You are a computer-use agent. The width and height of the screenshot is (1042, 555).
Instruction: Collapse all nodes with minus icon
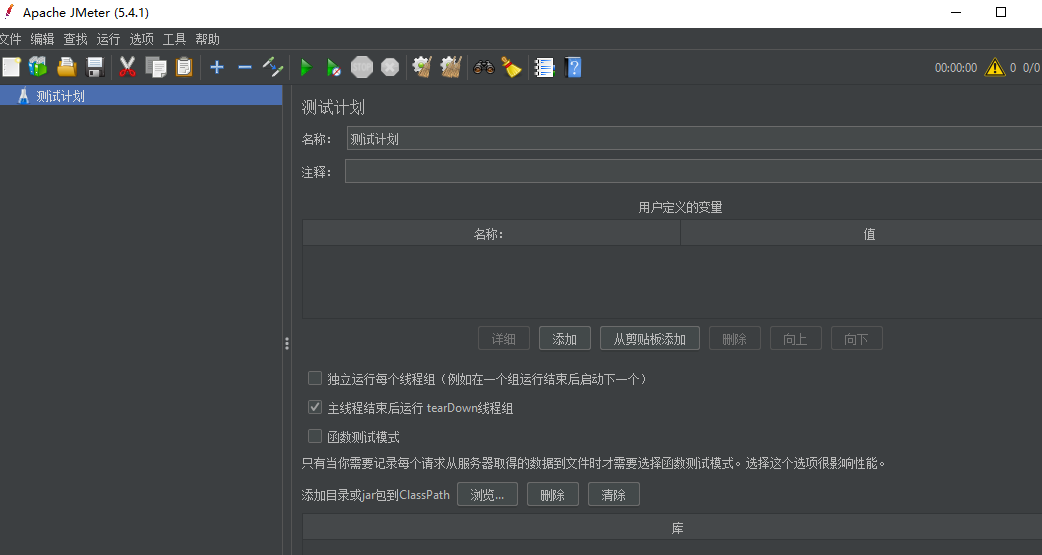pyautogui.click(x=245, y=67)
